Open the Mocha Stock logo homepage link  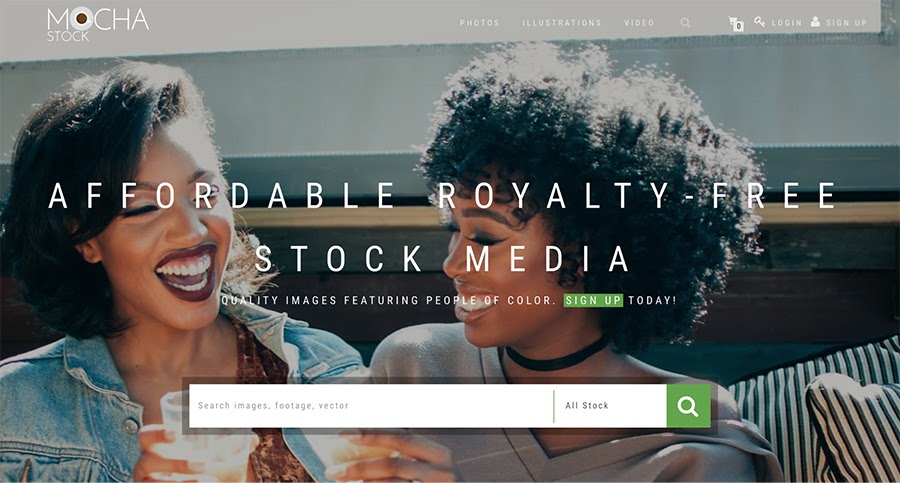[x=98, y=24]
